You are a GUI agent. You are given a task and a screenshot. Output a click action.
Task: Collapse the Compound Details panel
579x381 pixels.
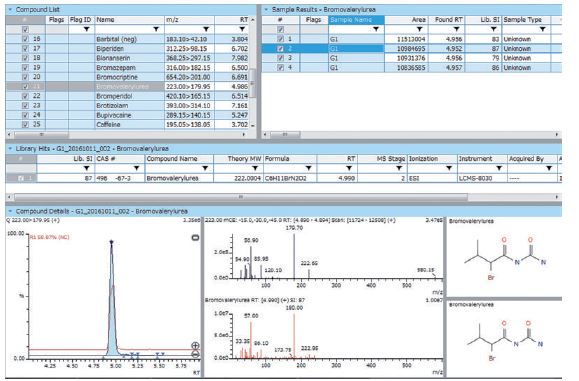[10, 212]
